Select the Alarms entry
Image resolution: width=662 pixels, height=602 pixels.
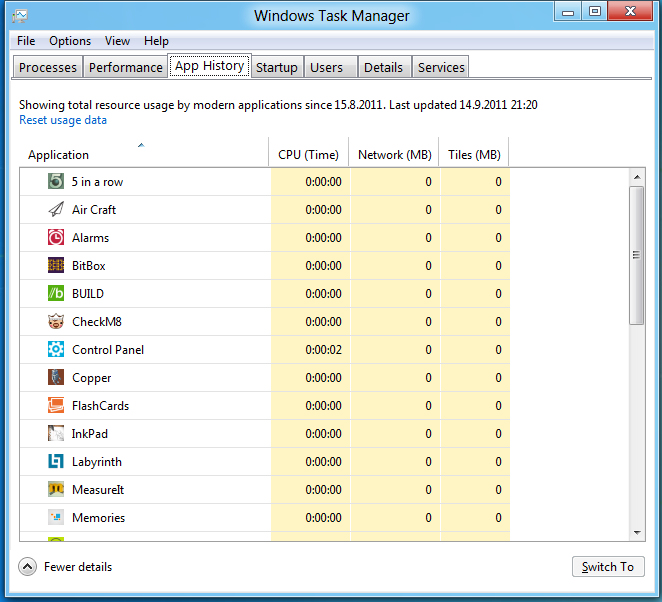[x=265, y=237]
